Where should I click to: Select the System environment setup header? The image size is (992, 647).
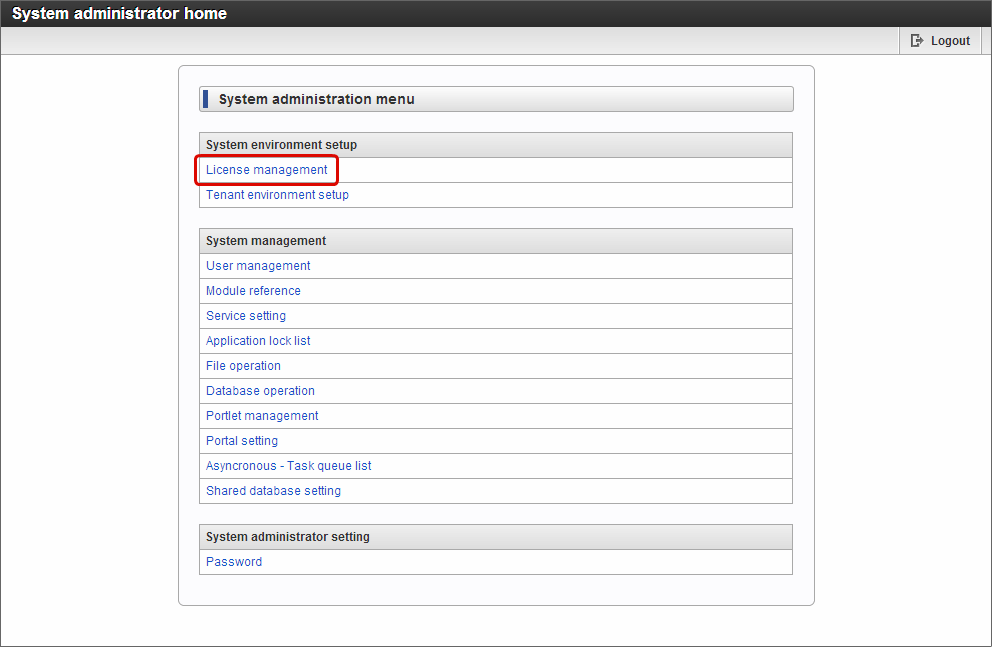coord(496,145)
